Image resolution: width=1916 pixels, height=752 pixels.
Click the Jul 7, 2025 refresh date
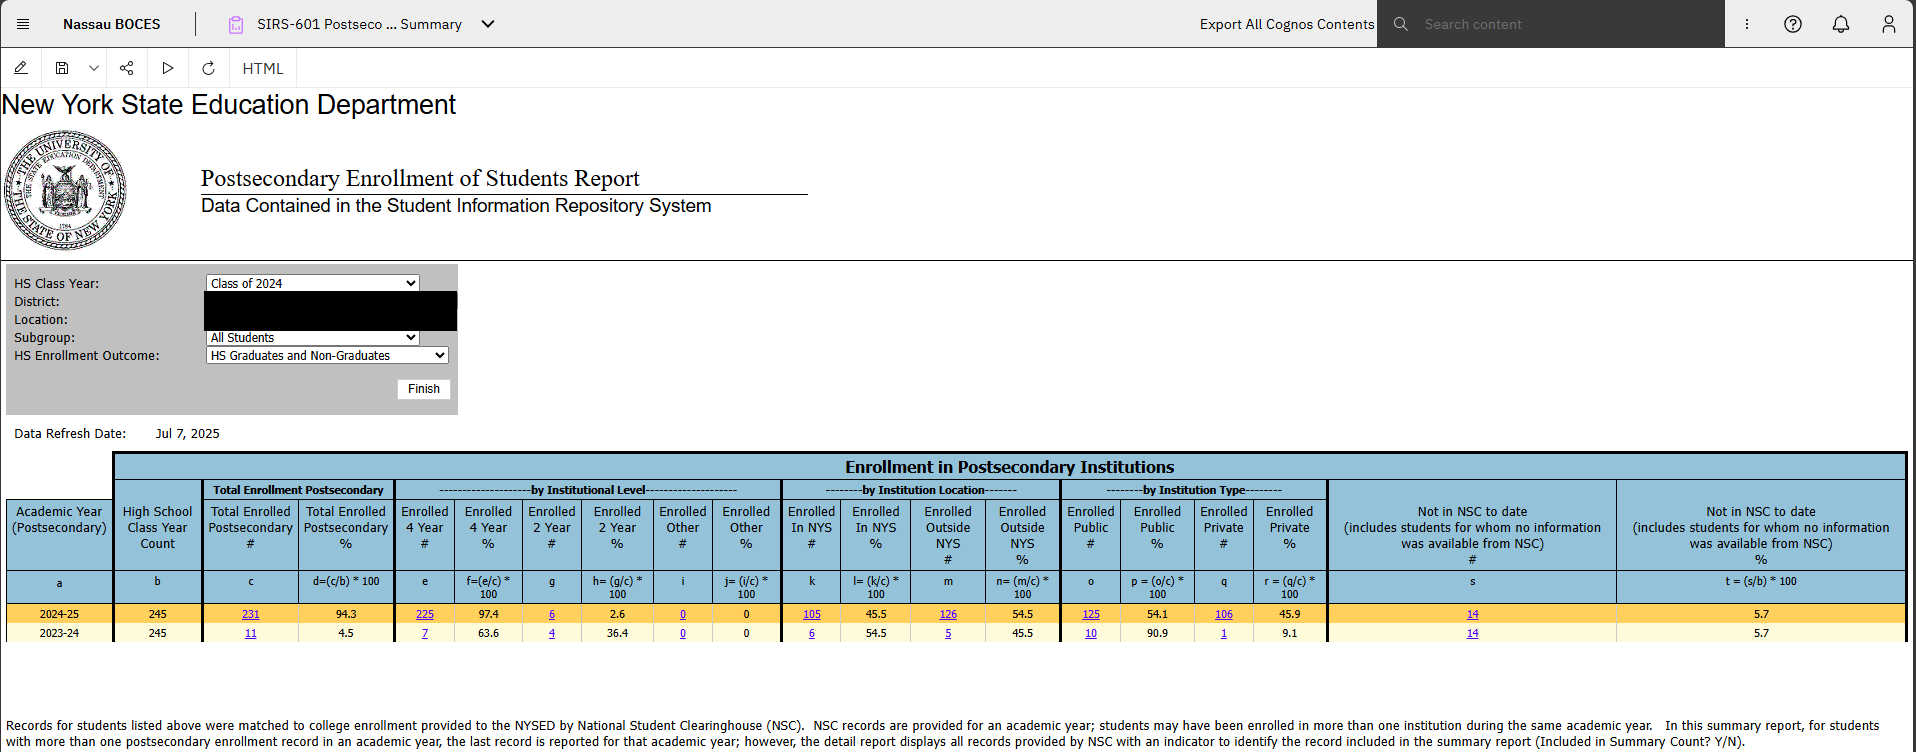click(188, 433)
